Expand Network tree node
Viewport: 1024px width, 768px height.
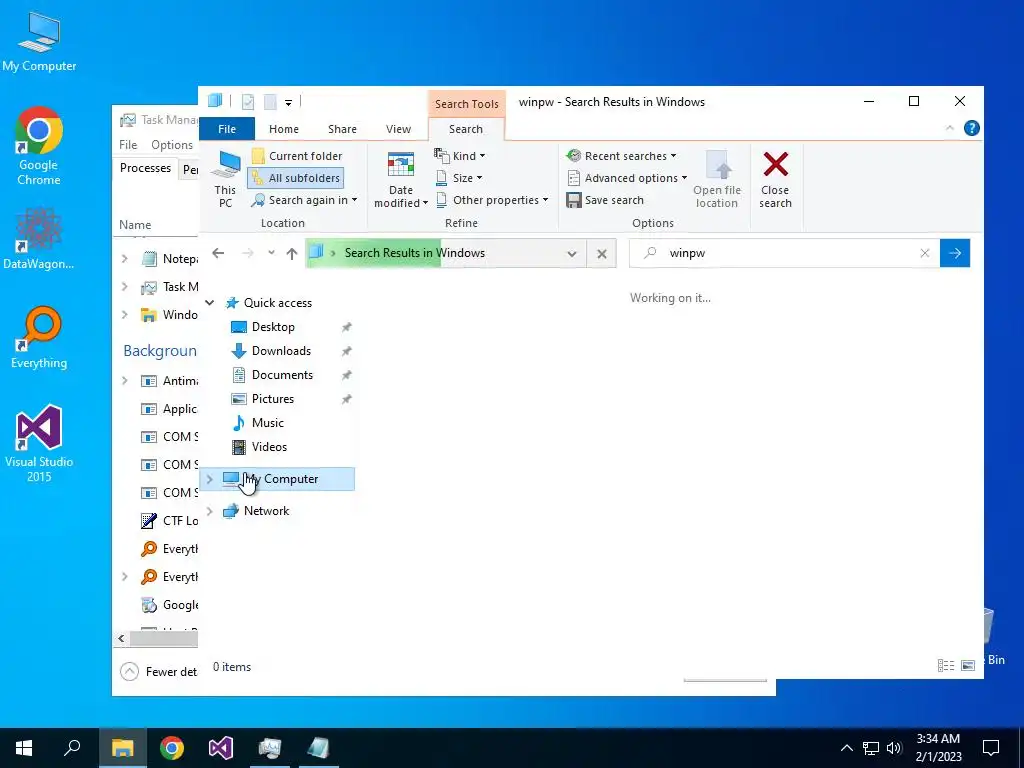tap(210, 511)
